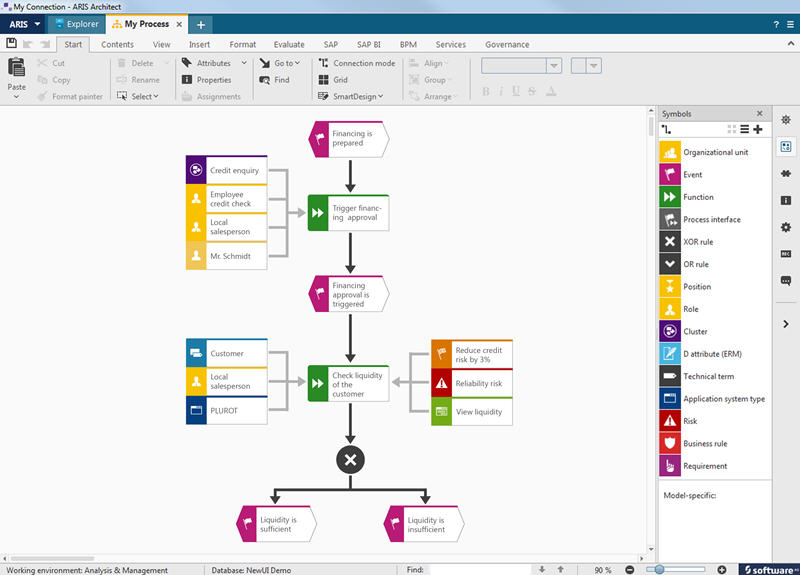Click the navigation gear icon atop right sidebar

pos(786,120)
